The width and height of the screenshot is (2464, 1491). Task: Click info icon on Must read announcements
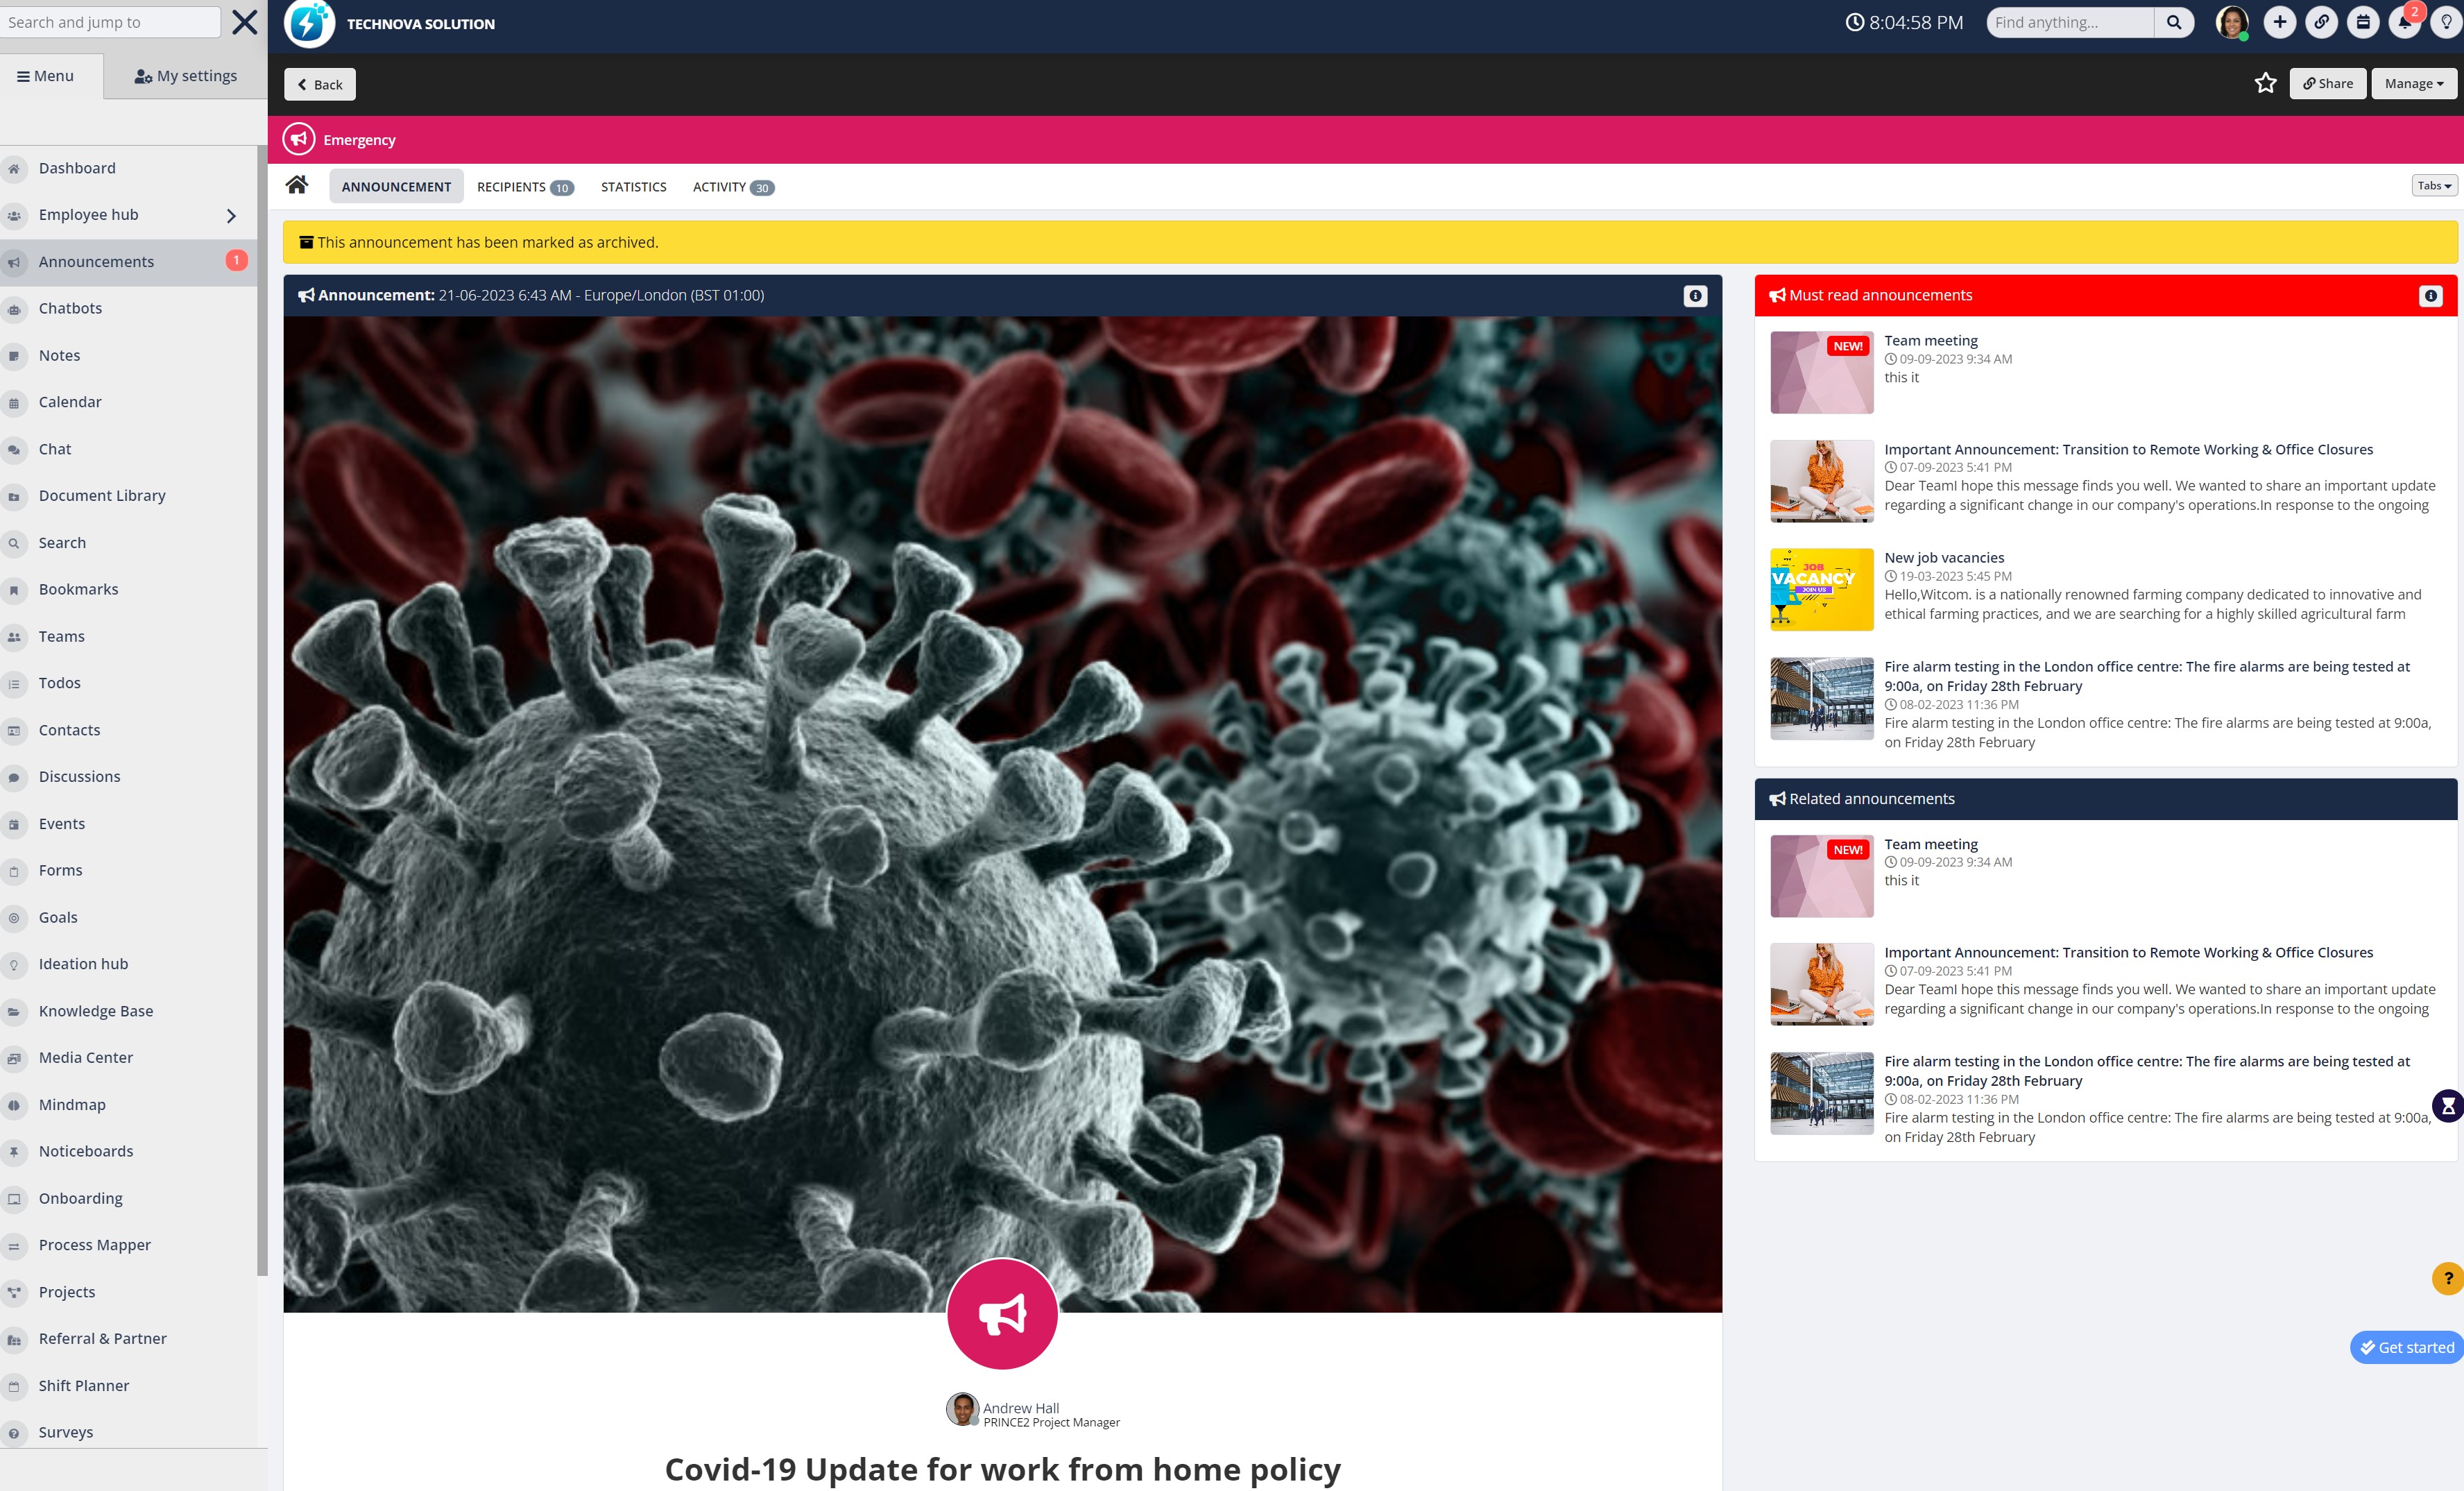point(2430,296)
